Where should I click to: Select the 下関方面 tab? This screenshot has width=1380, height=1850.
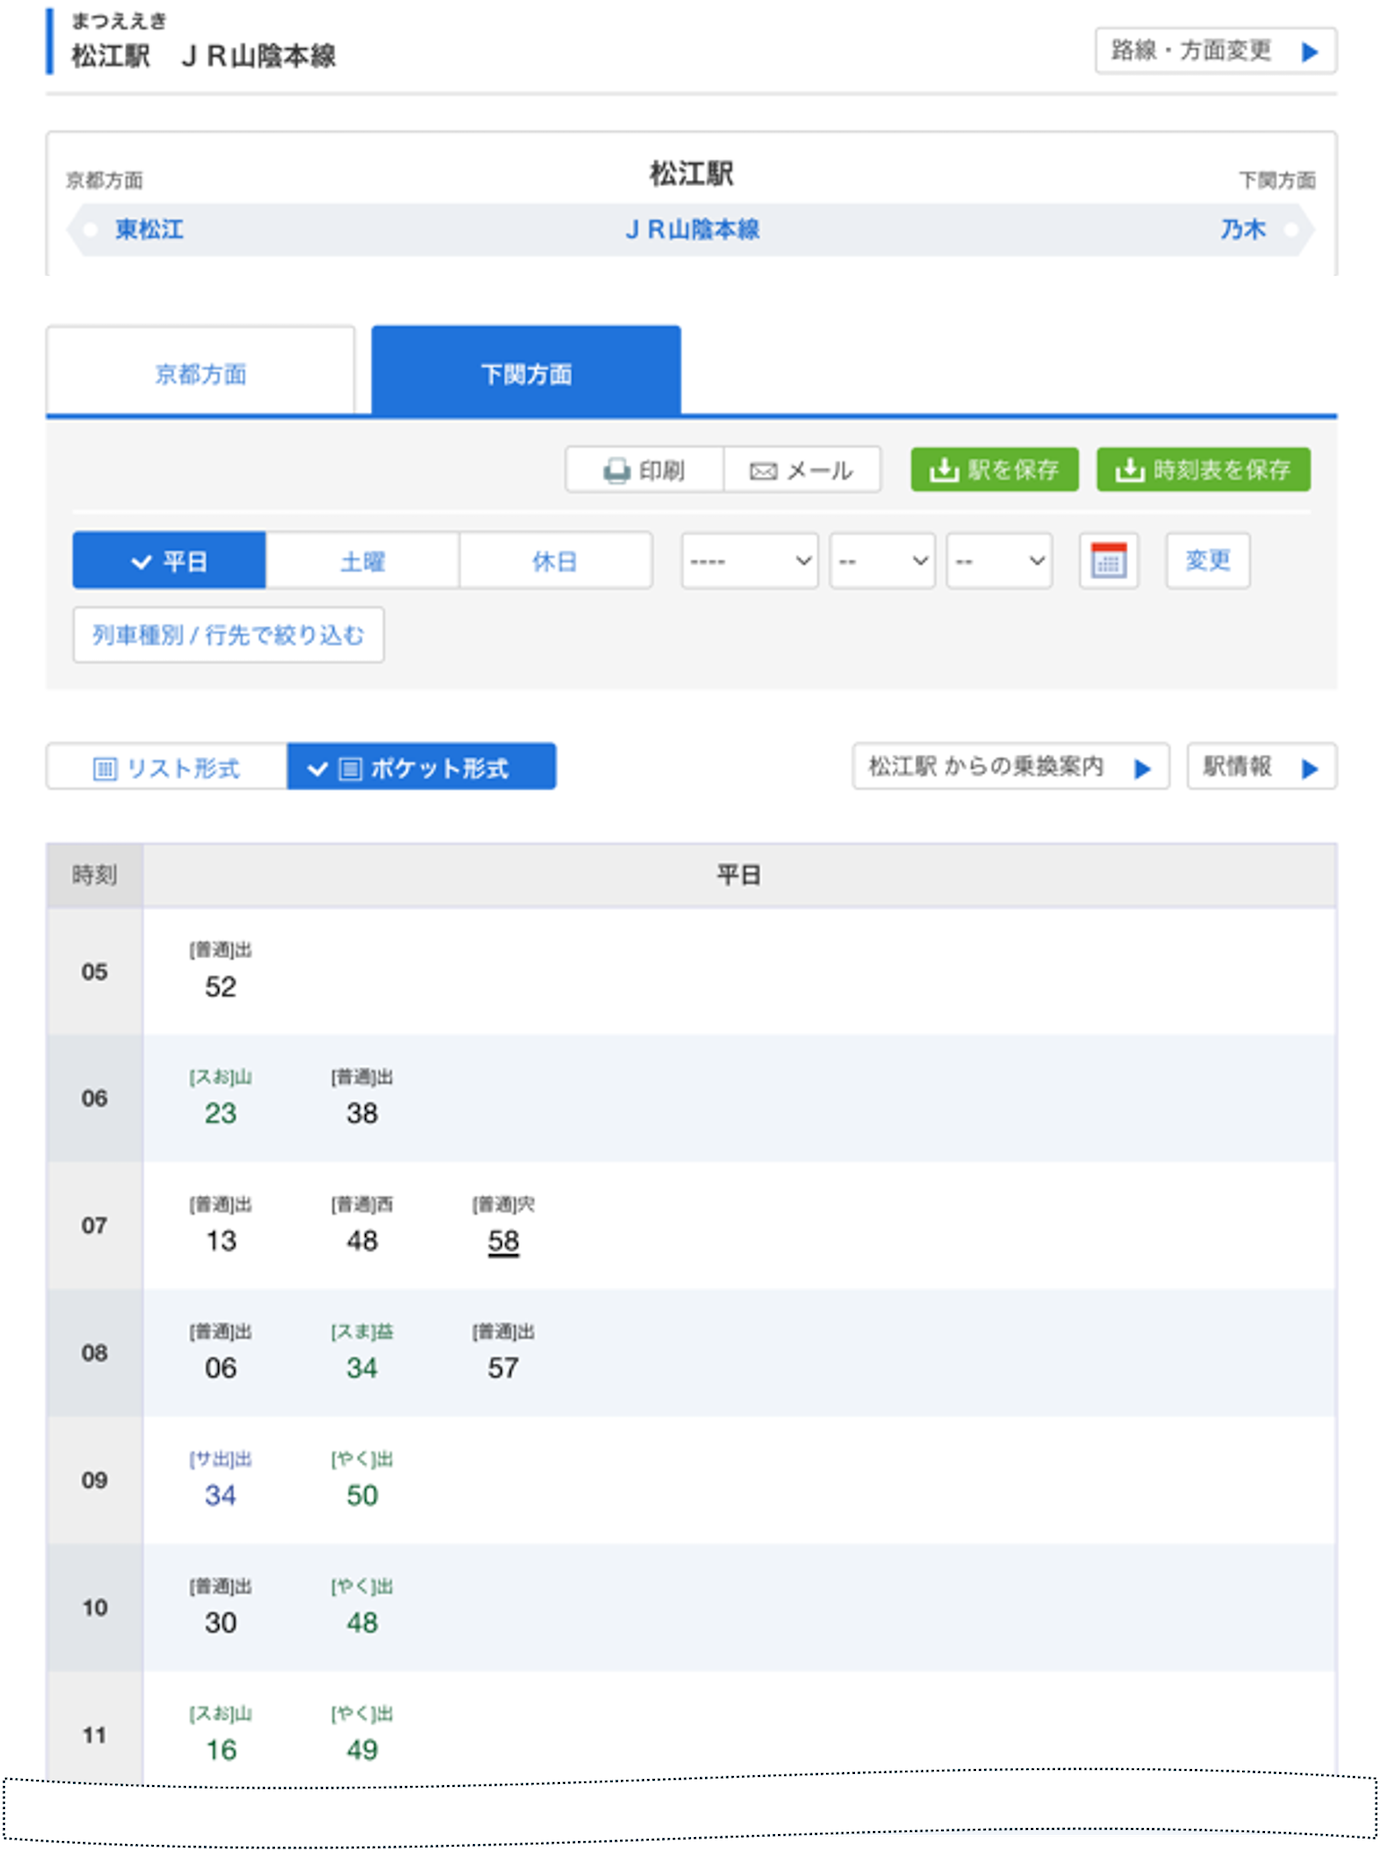tap(526, 373)
